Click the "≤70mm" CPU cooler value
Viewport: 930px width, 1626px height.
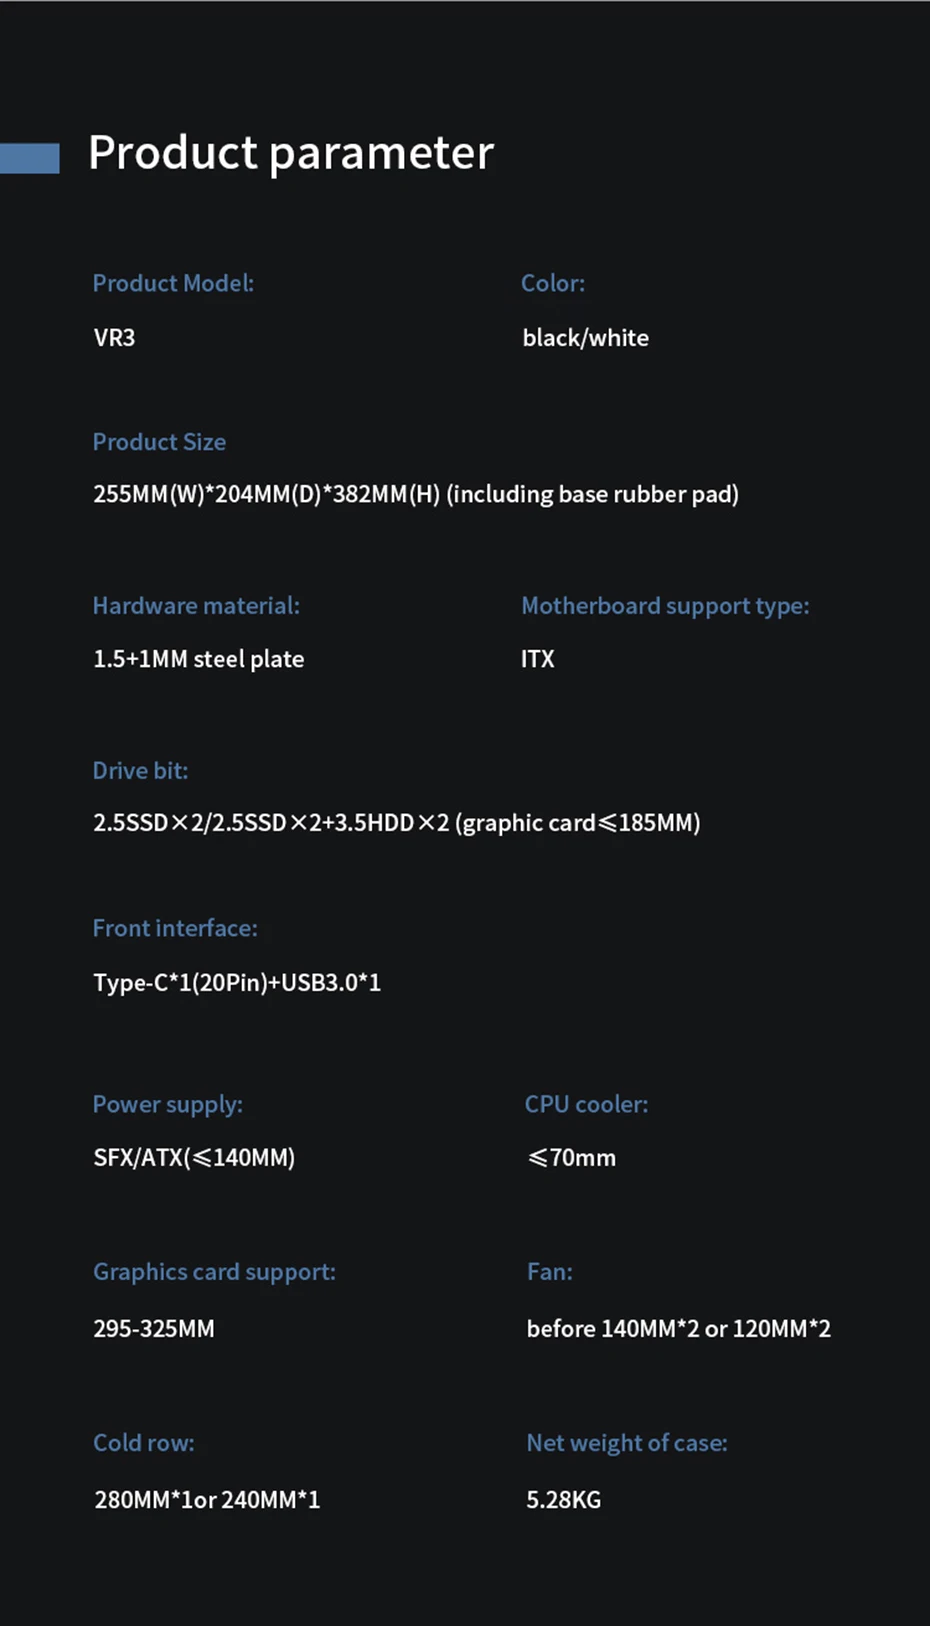pos(572,1158)
